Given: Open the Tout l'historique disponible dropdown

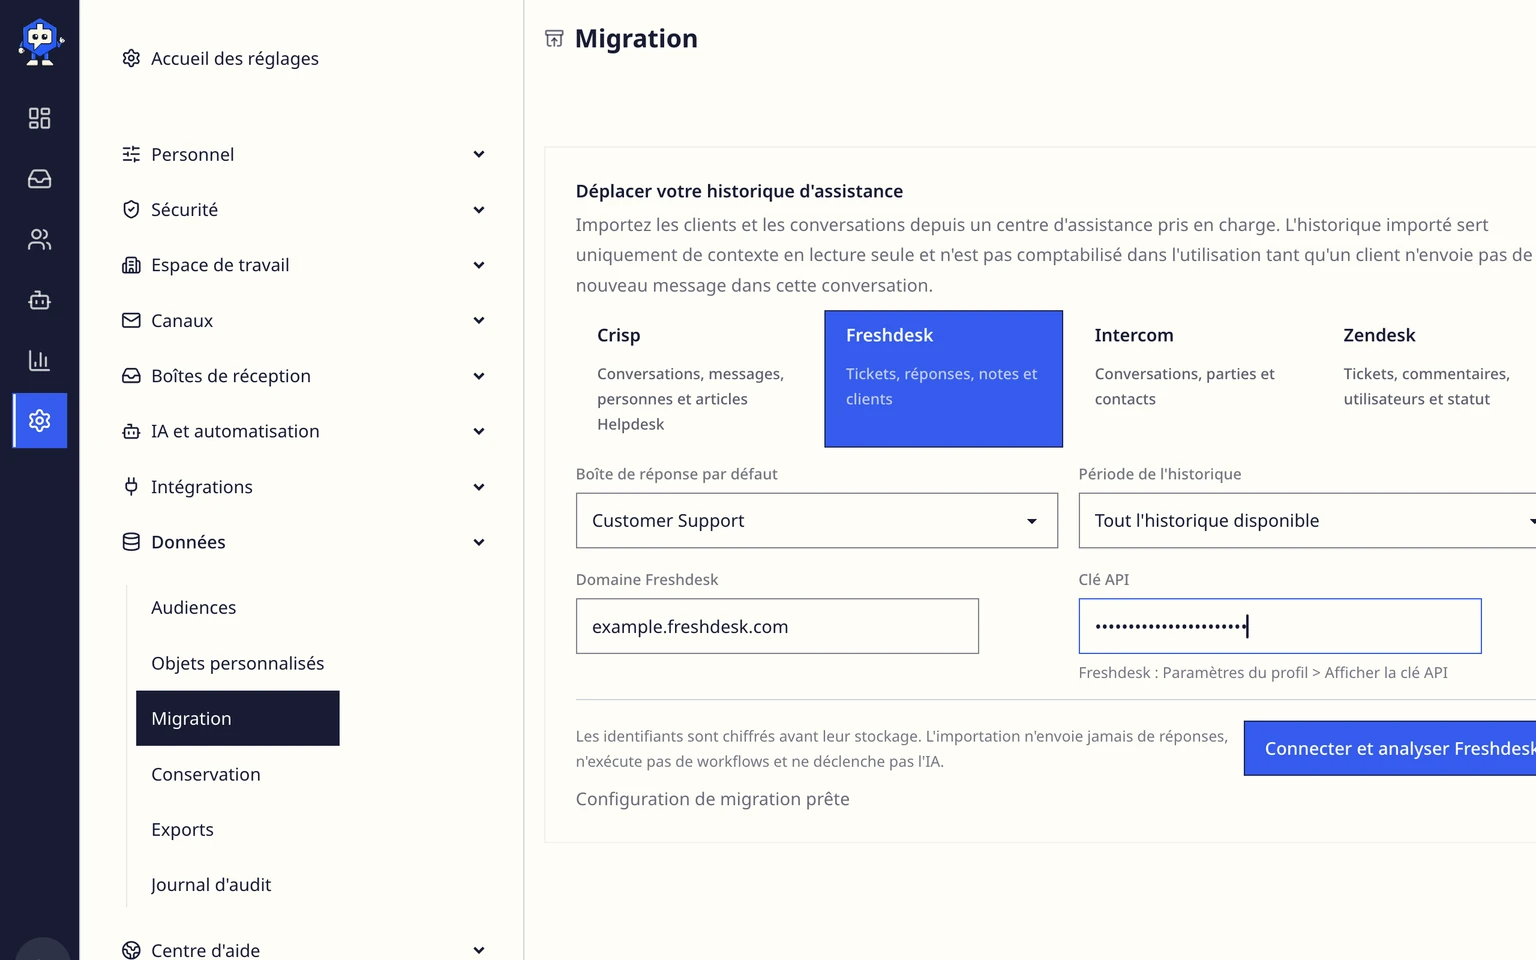Looking at the screenshot, I should click(x=1307, y=520).
